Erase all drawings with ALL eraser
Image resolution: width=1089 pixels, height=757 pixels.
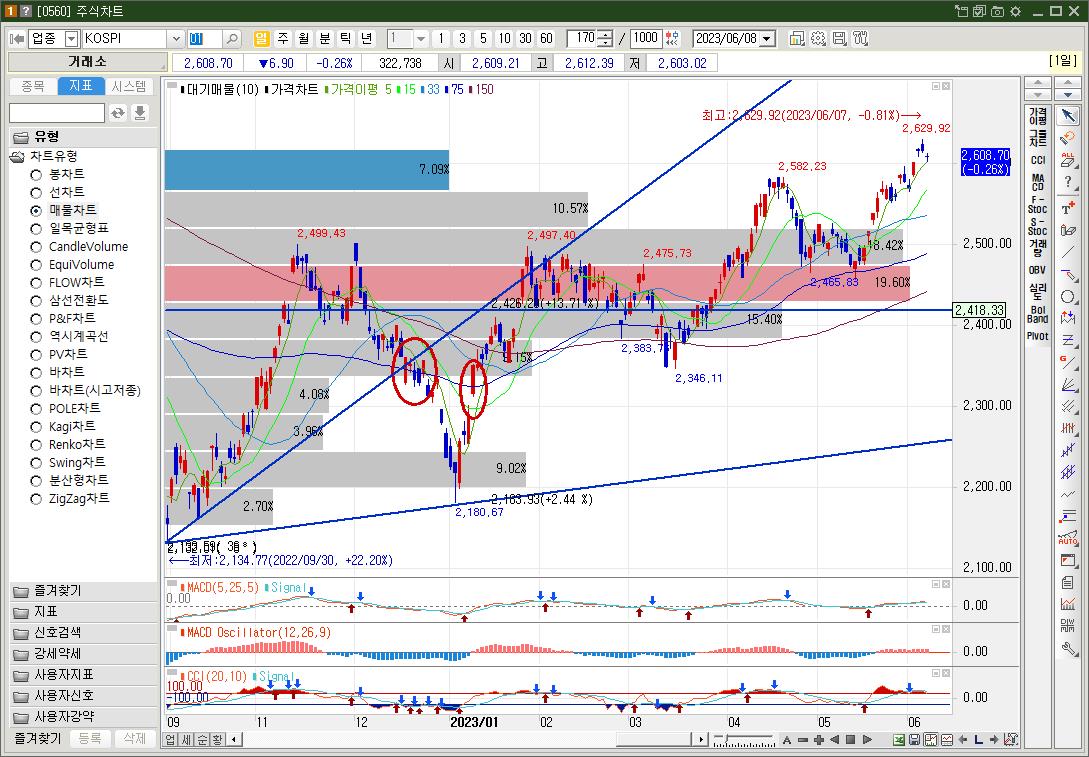pos(1067,160)
